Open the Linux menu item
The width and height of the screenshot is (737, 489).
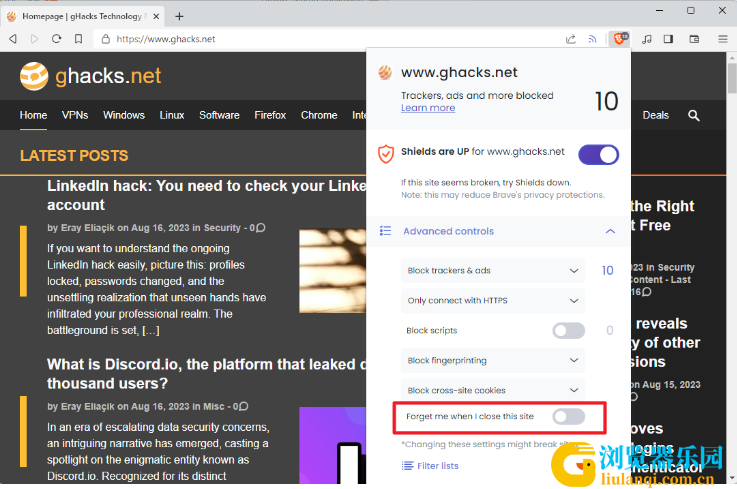[172, 115]
